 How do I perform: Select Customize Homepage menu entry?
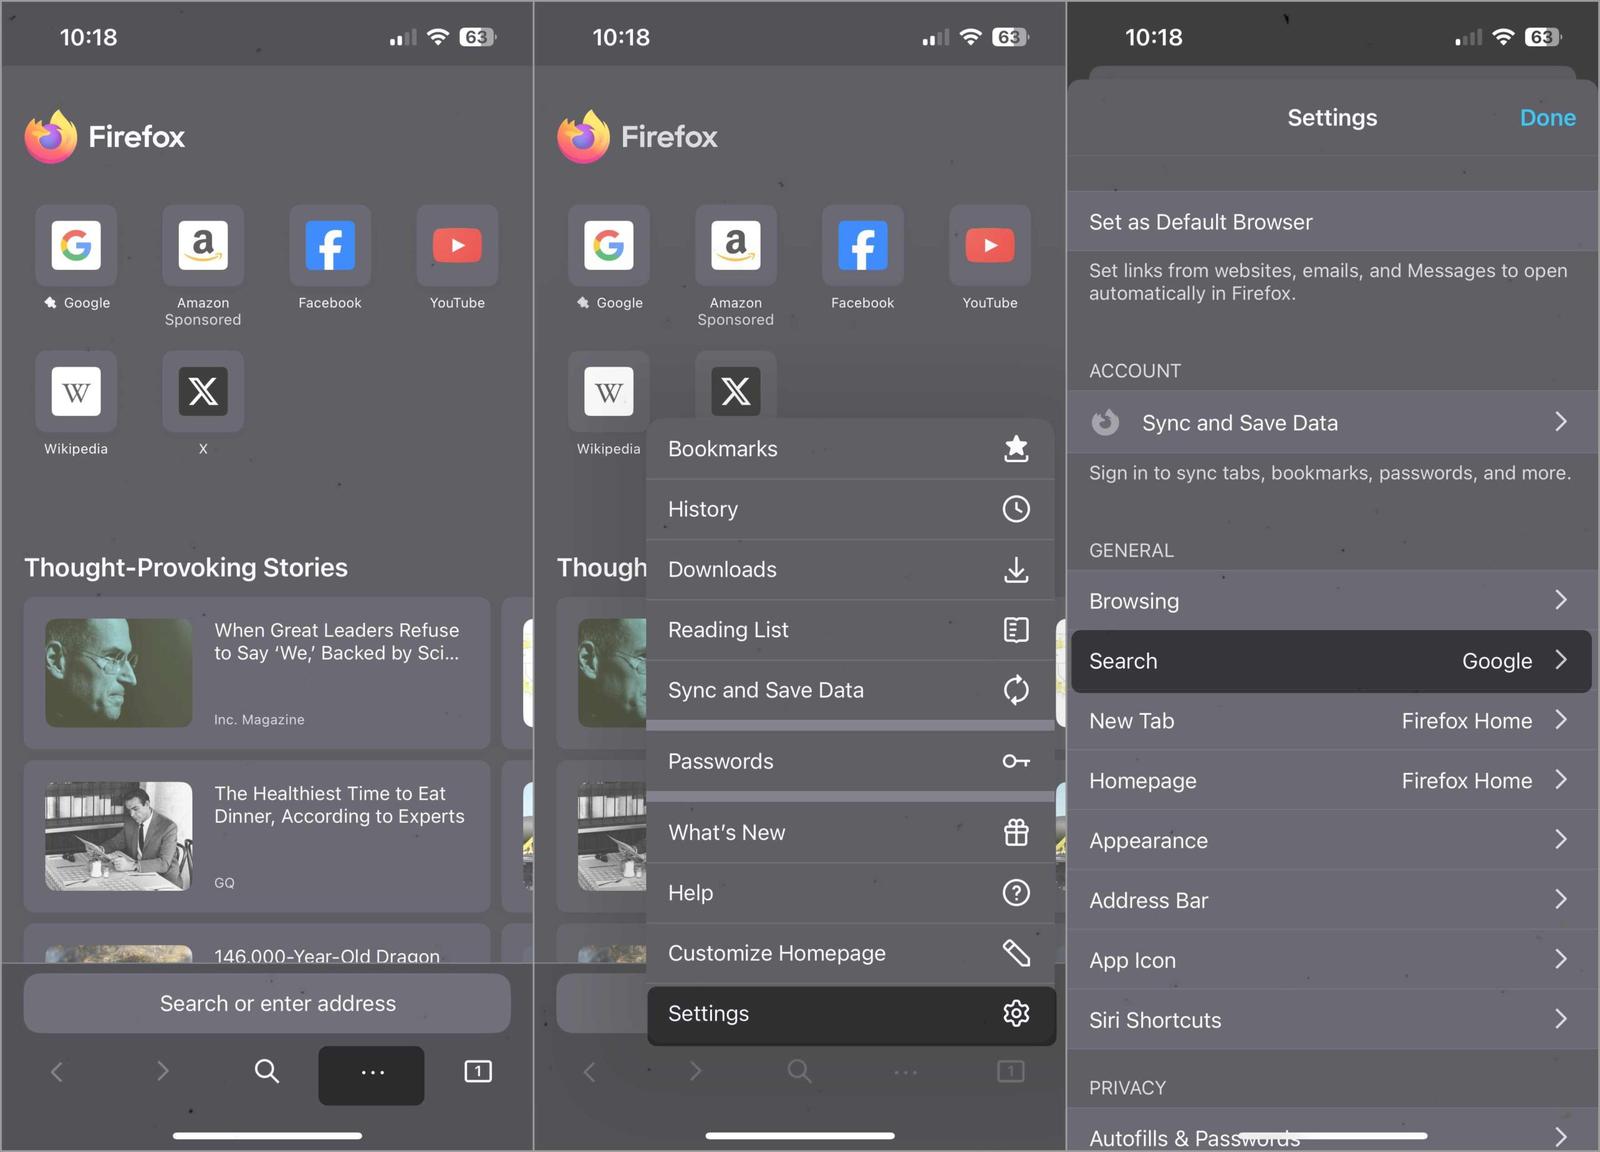(x=851, y=953)
